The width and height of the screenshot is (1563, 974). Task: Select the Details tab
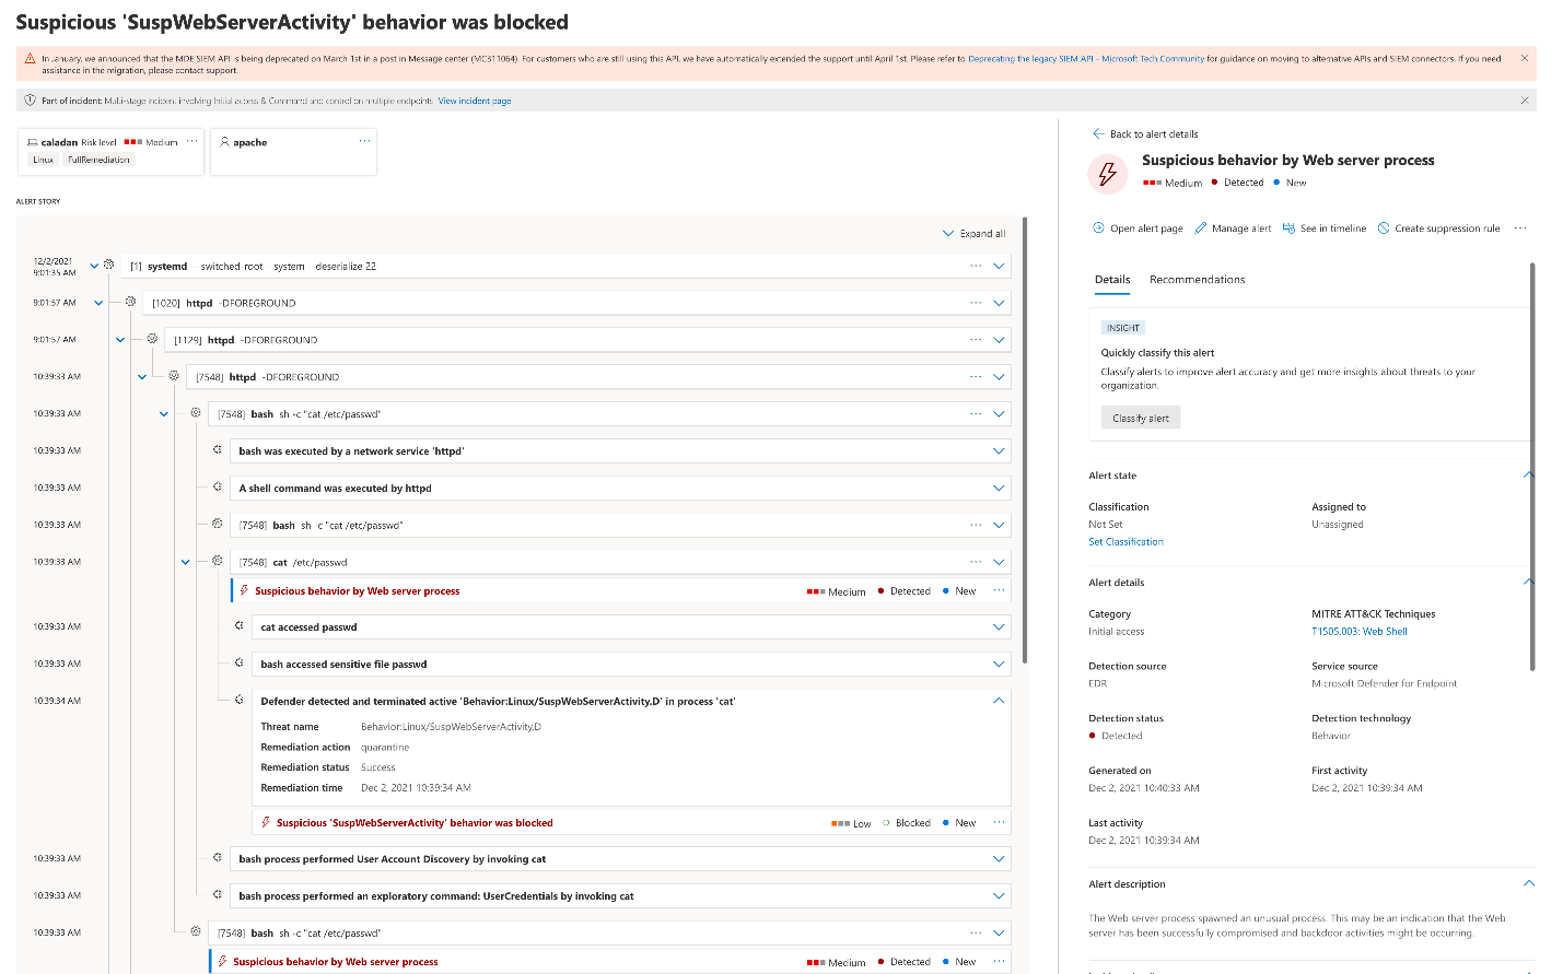point(1112,279)
